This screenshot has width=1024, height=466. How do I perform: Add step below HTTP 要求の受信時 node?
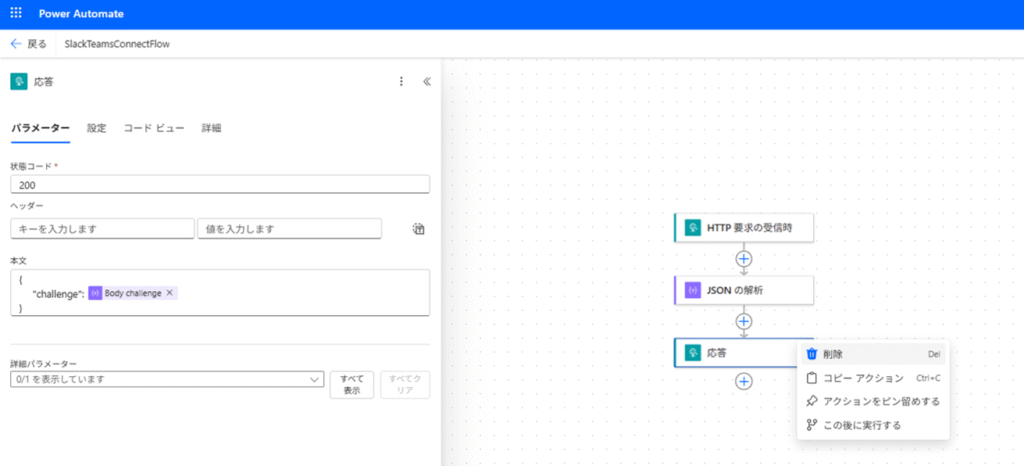point(744,258)
